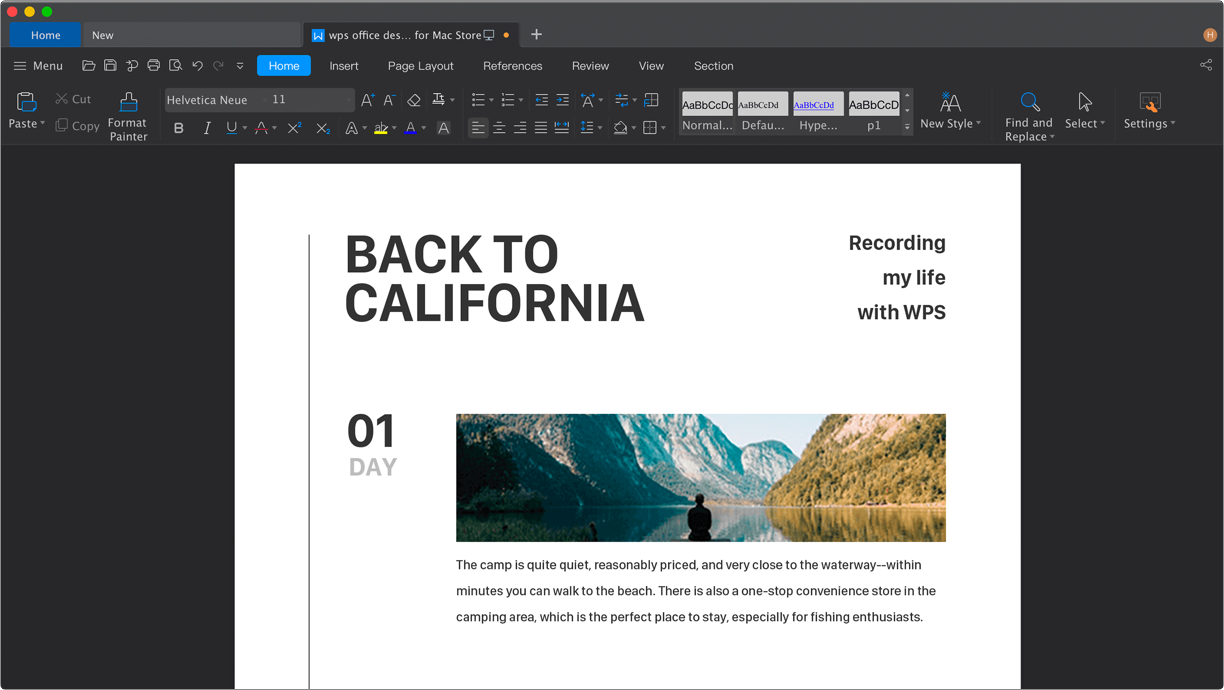The width and height of the screenshot is (1224, 690).
Task: Apply the Hyperlink style
Action: click(x=818, y=104)
